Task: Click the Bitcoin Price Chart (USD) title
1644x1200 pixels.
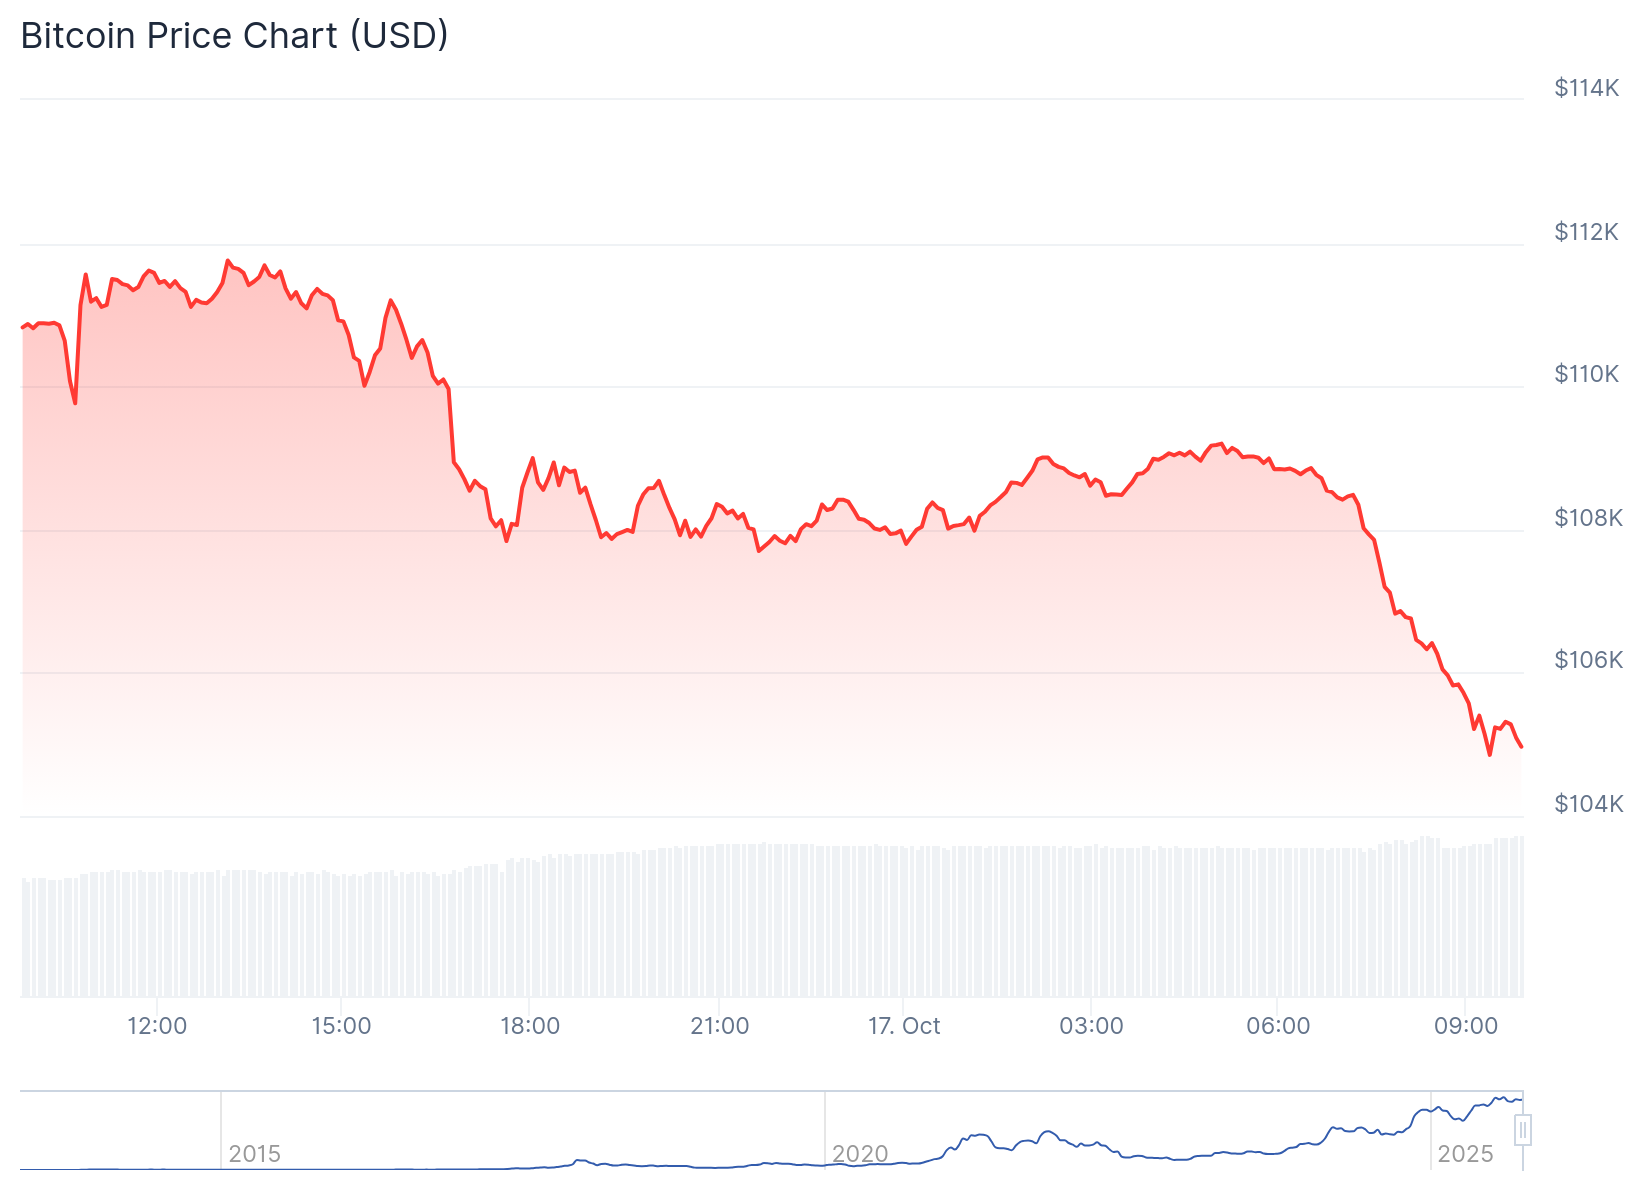Action: (234, 35)
